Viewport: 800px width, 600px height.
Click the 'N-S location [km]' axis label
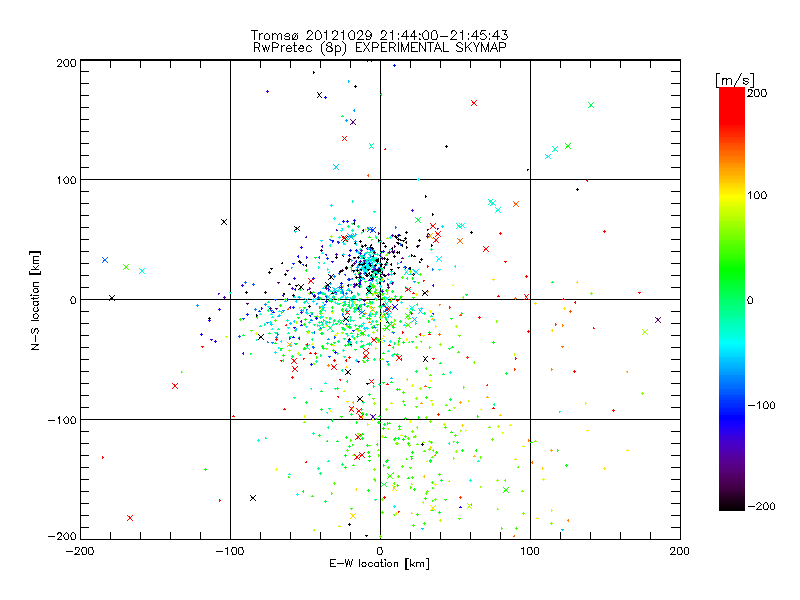(x=35, y=300)
